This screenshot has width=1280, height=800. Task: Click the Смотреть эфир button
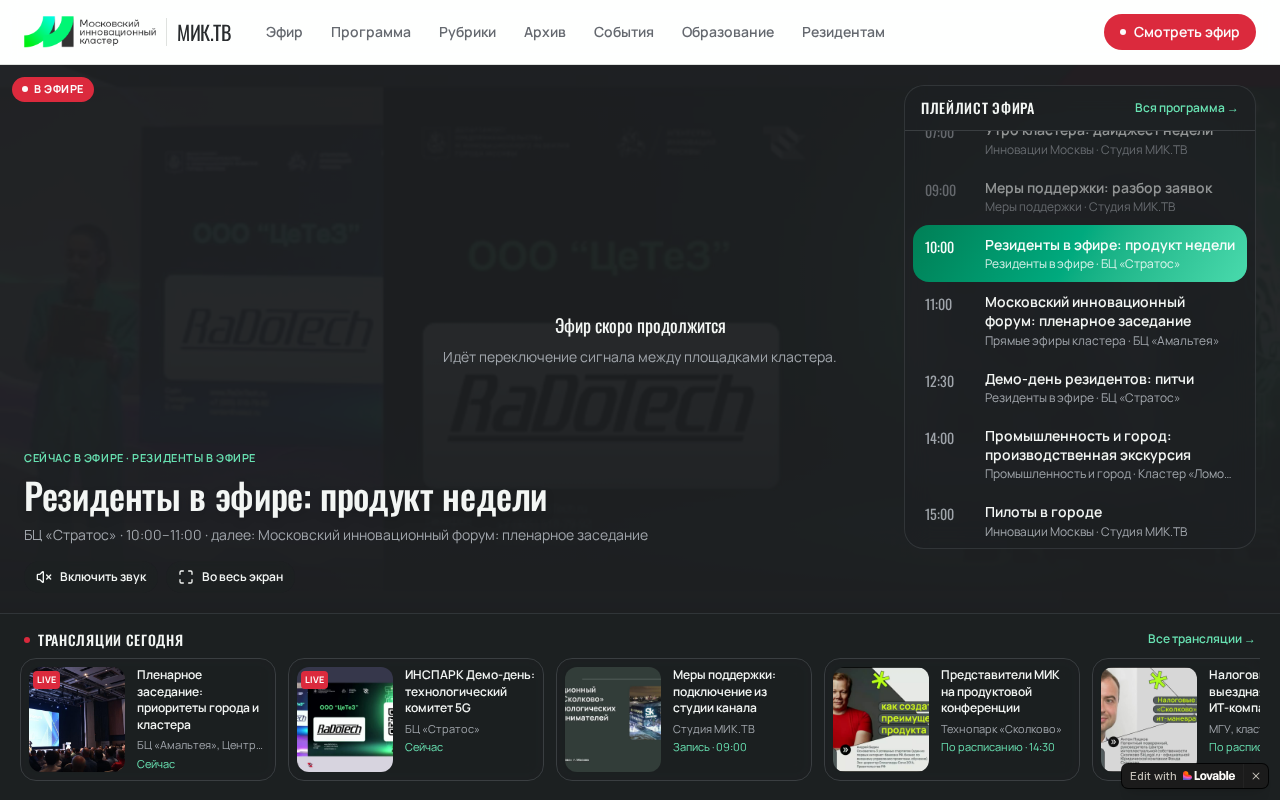(x=1180, y=32)
